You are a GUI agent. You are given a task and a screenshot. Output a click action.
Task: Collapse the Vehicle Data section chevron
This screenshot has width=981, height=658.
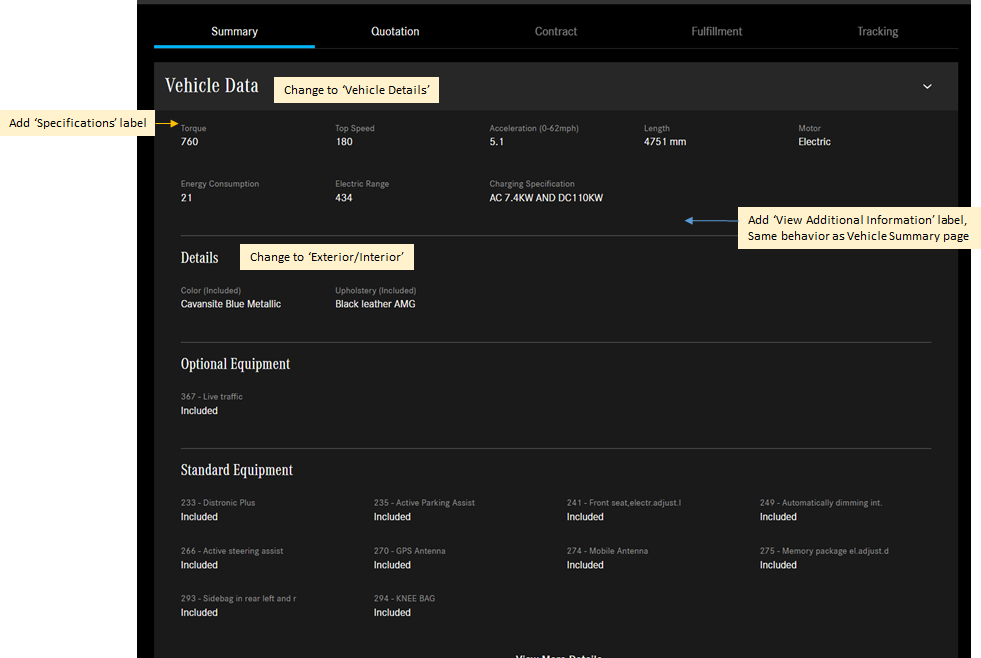[x=927, y=86]
